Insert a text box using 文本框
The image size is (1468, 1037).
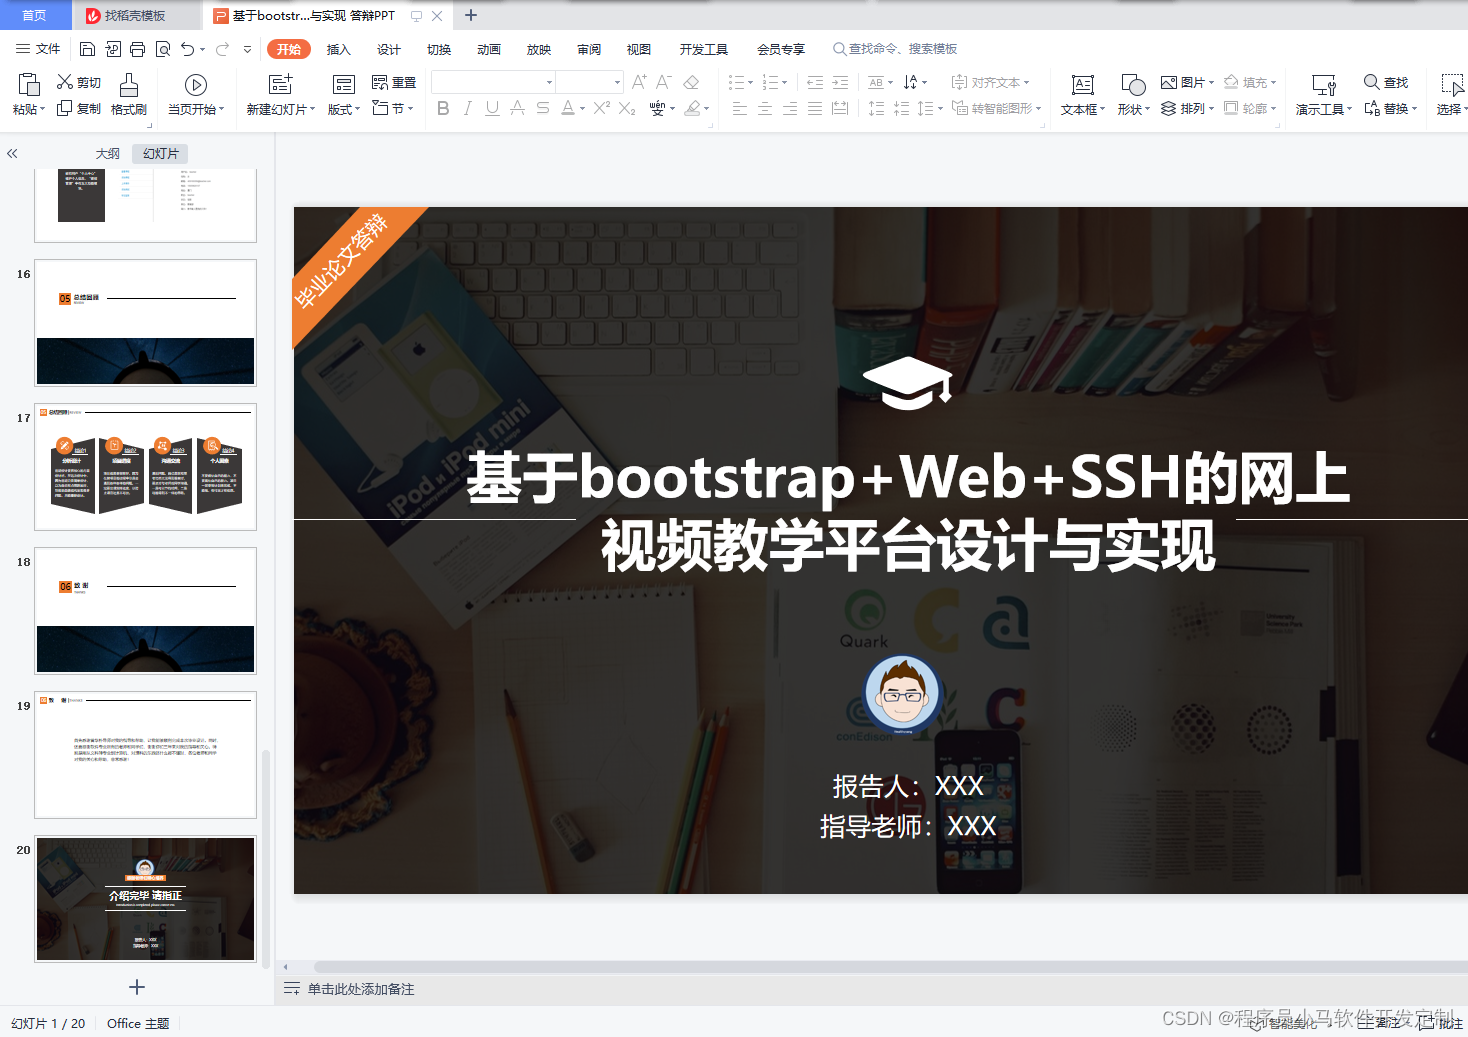tap(1081, 95)
